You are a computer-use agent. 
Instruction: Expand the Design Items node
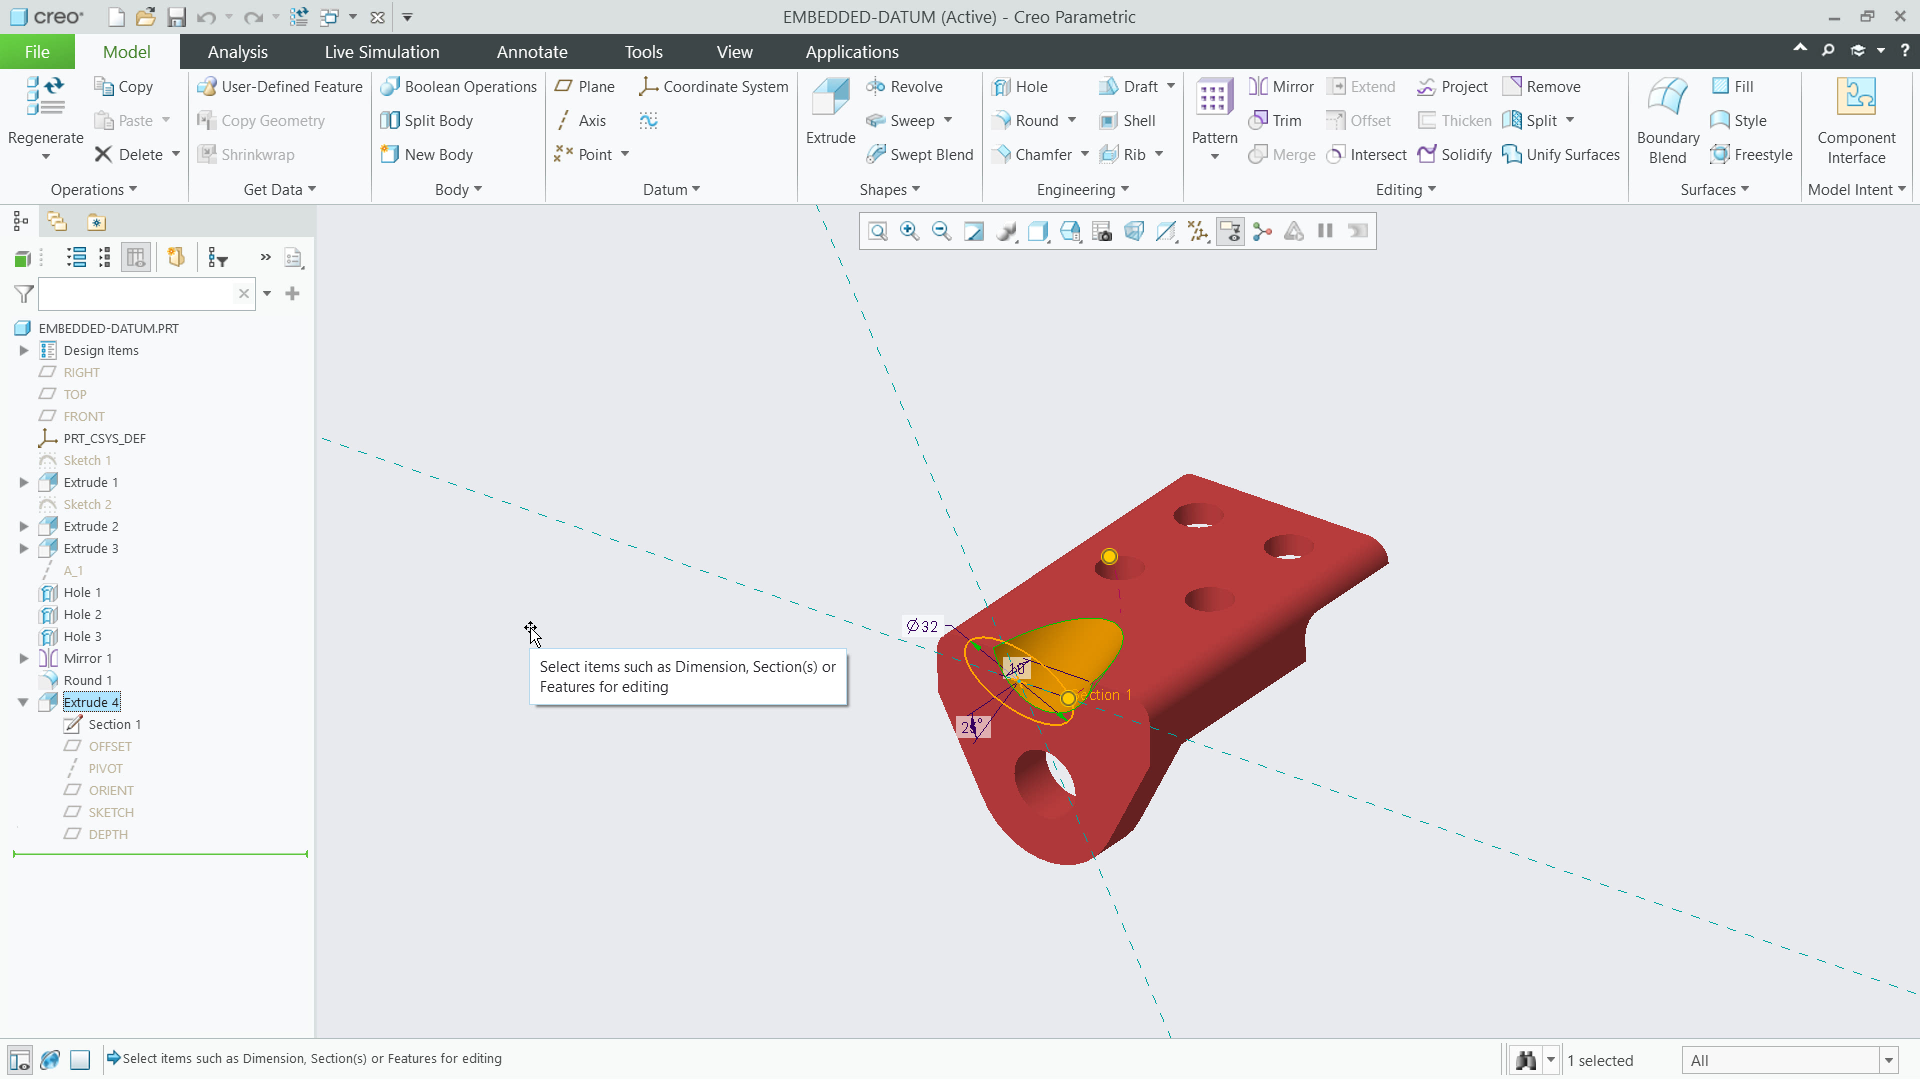tap(23, 351)
